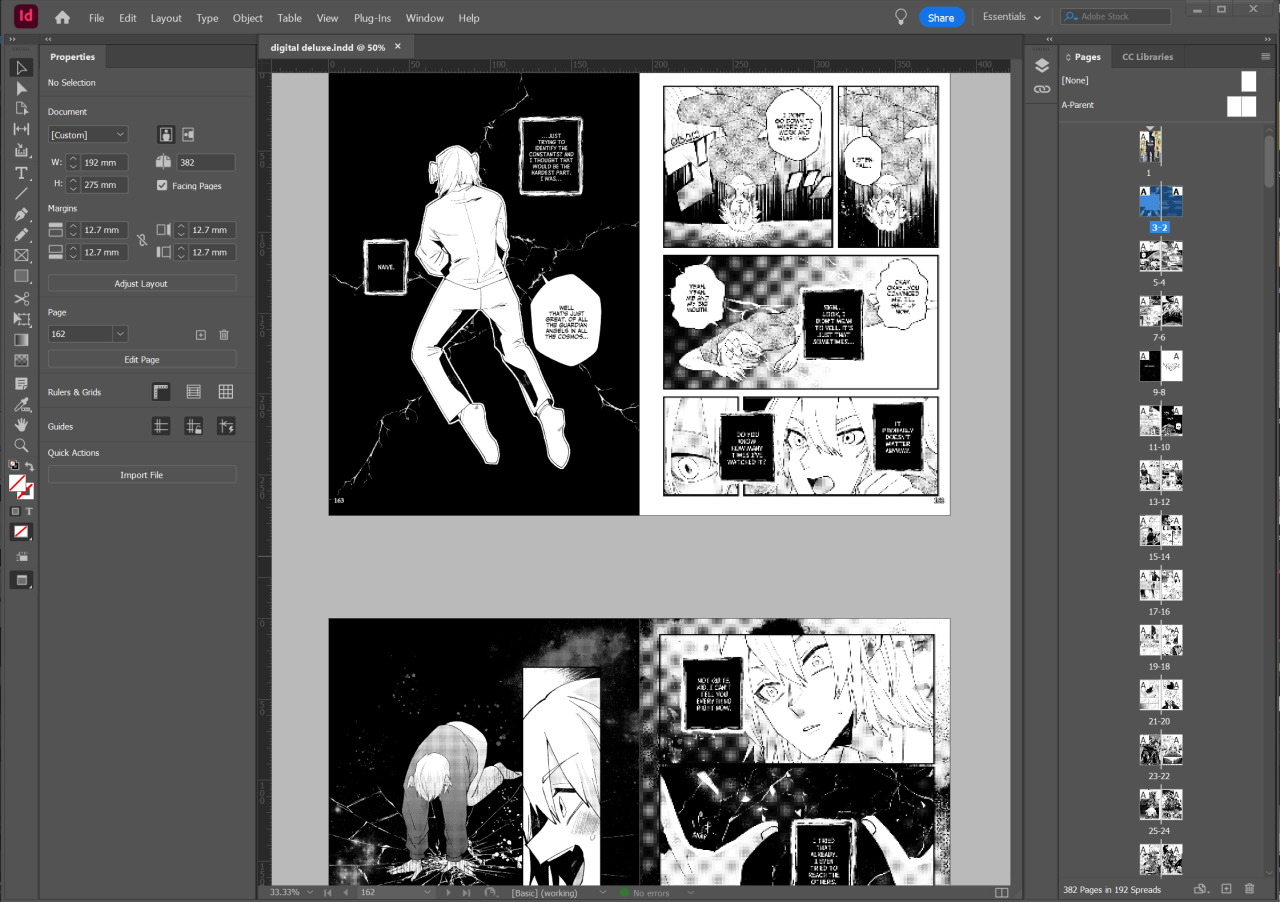1280x902 pixels.
Task: Go to next page arrow in status bar
Action: tap(449, 892)
